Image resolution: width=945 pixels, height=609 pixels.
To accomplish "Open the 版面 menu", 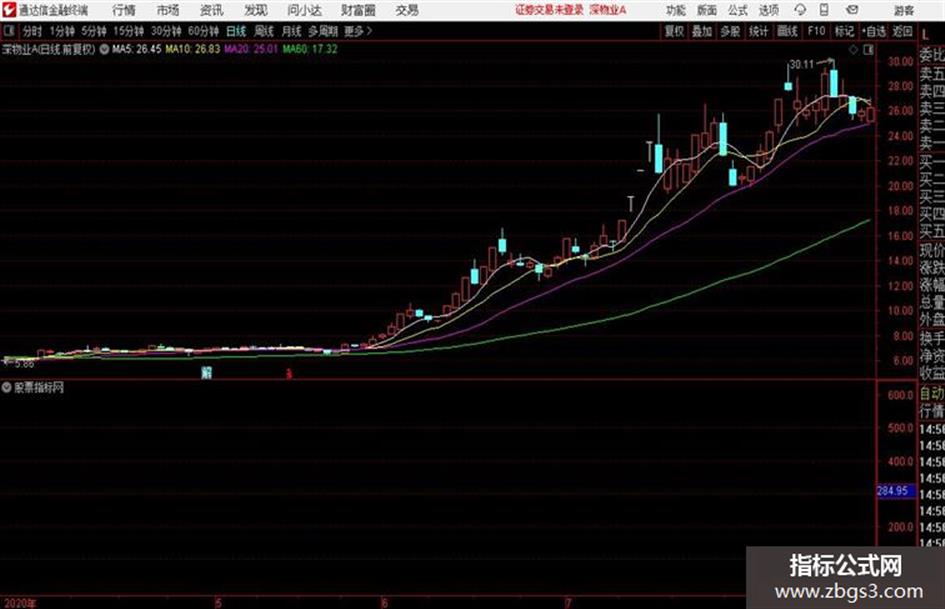I will tap(707, 10).
